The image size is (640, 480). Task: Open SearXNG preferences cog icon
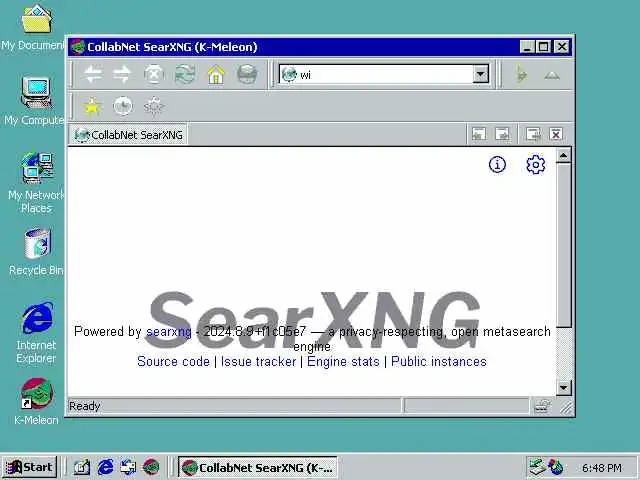coord(536,164)
